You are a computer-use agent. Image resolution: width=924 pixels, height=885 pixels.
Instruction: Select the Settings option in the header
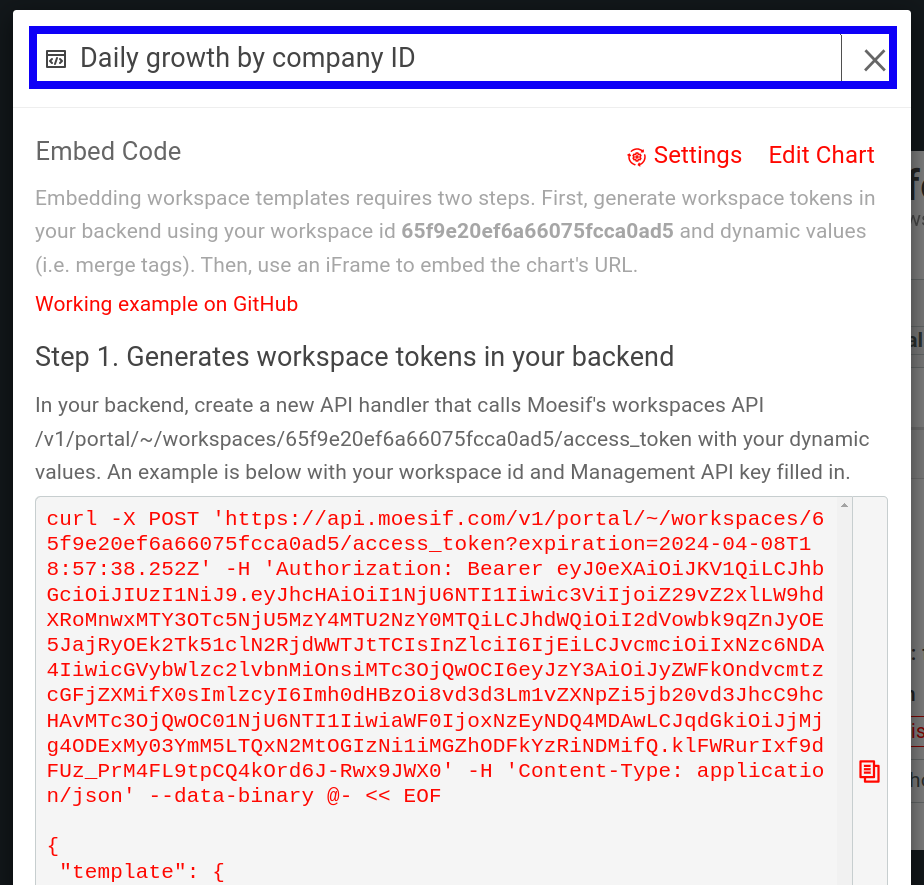pyautogui.click(x=698, y=156)
